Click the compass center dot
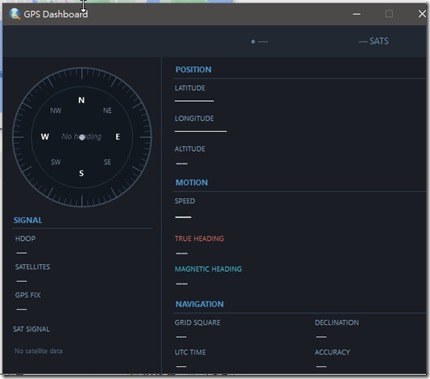The width and height of the screenshot is (430, 379). click(82, 137)
